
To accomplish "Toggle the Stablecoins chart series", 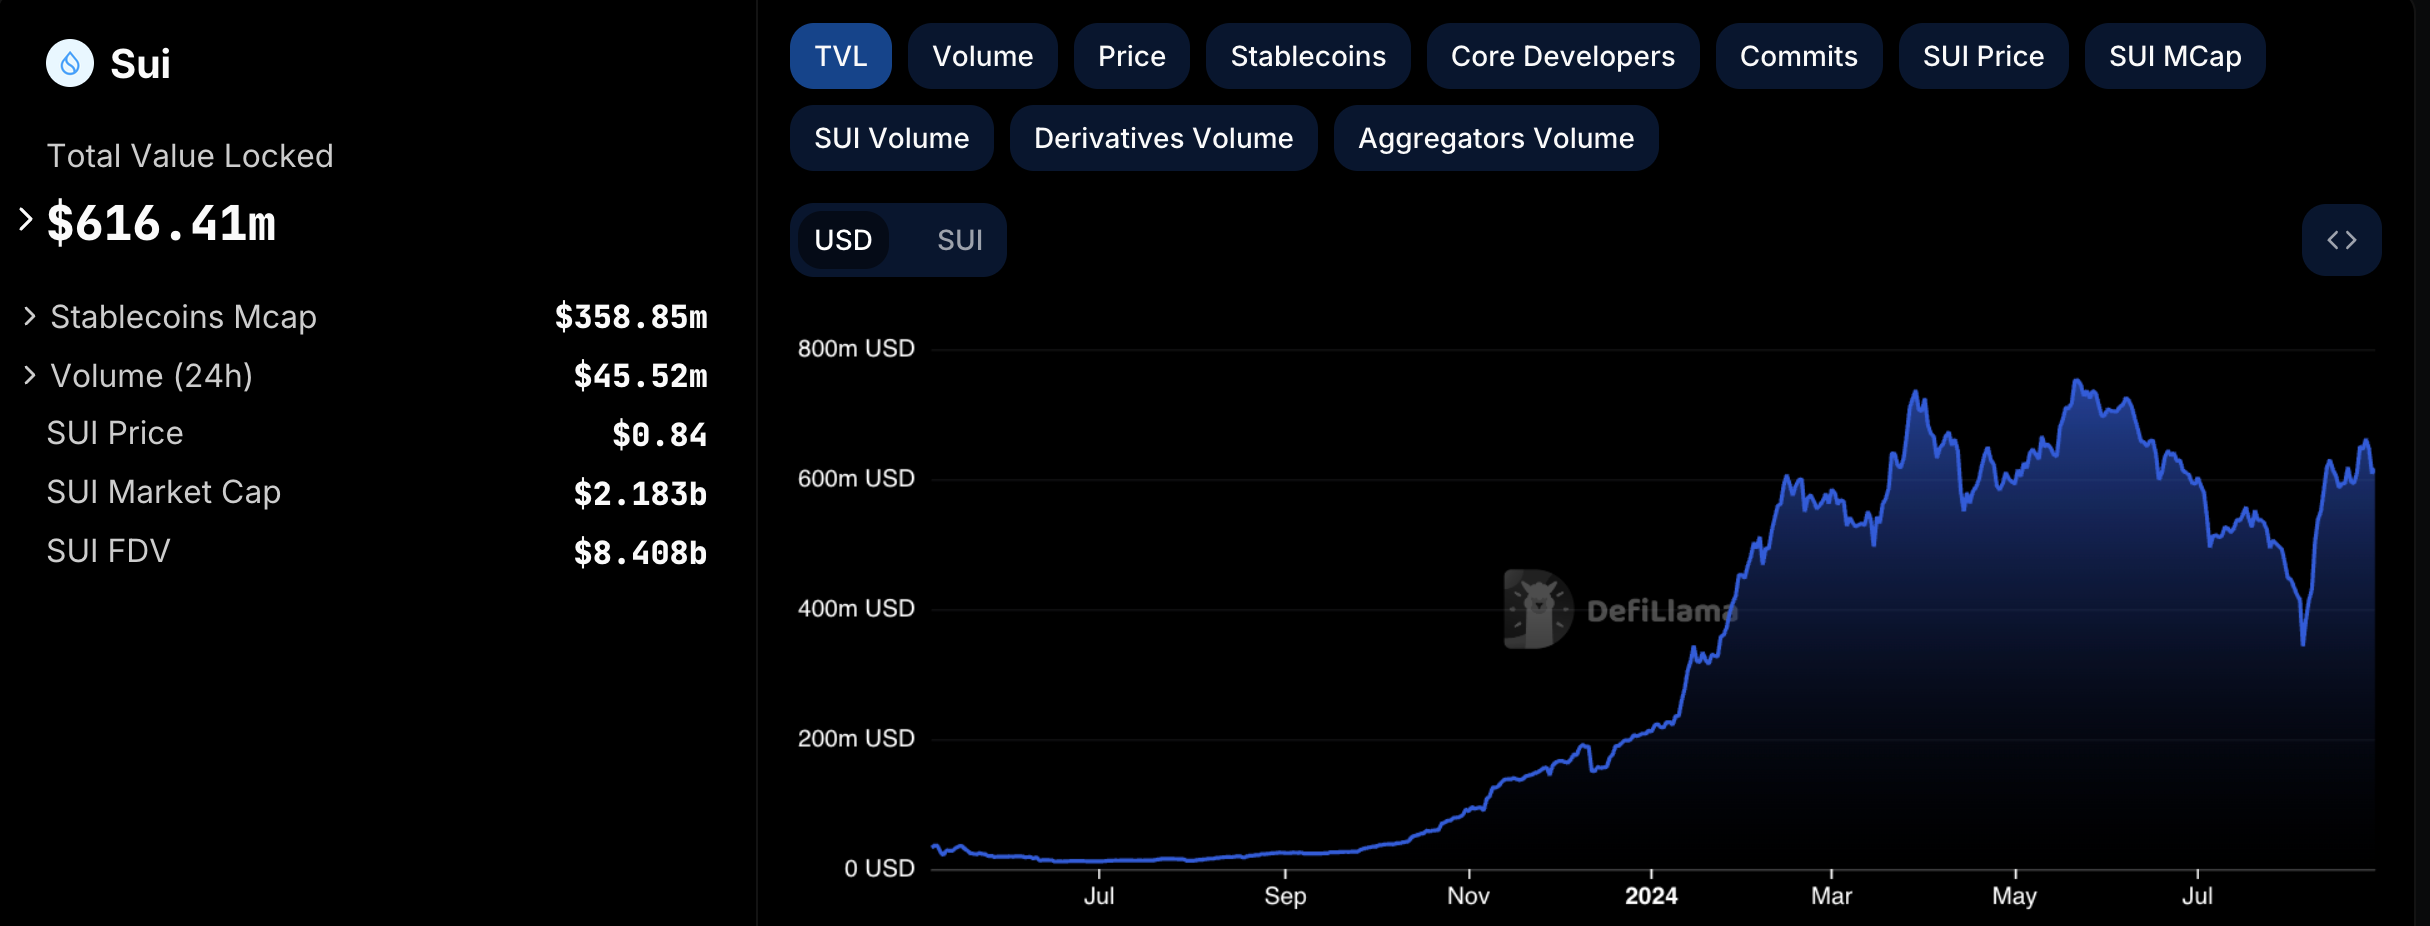I will 1308,56.
